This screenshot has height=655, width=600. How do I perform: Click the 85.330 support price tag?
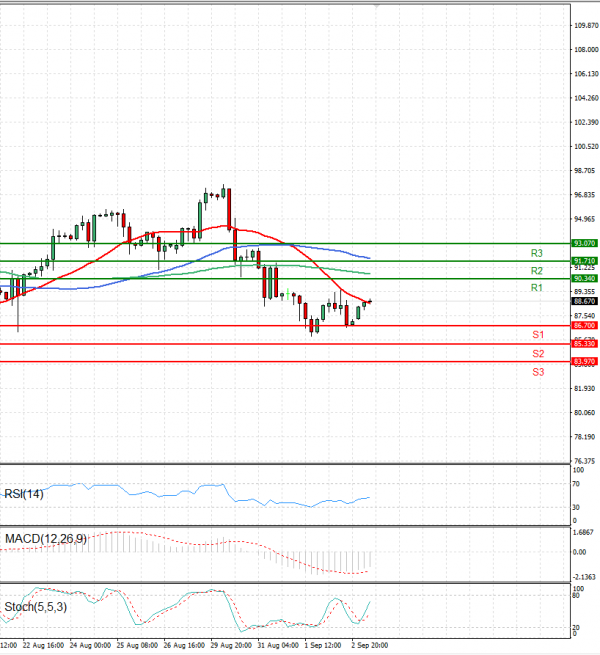(x=585, y=344)
